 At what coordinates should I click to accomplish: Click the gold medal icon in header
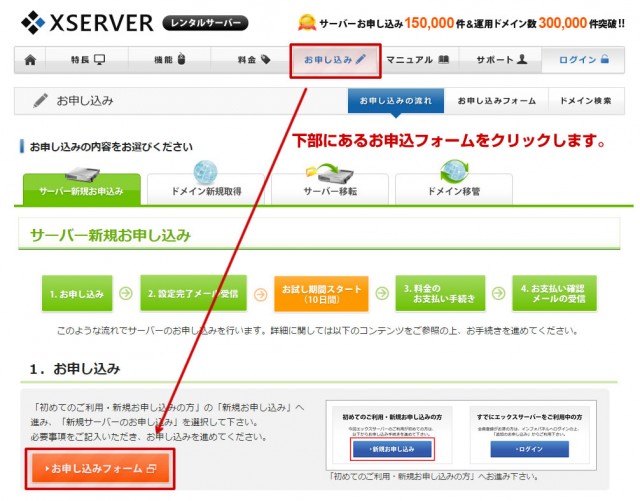[x=307, y=22]
